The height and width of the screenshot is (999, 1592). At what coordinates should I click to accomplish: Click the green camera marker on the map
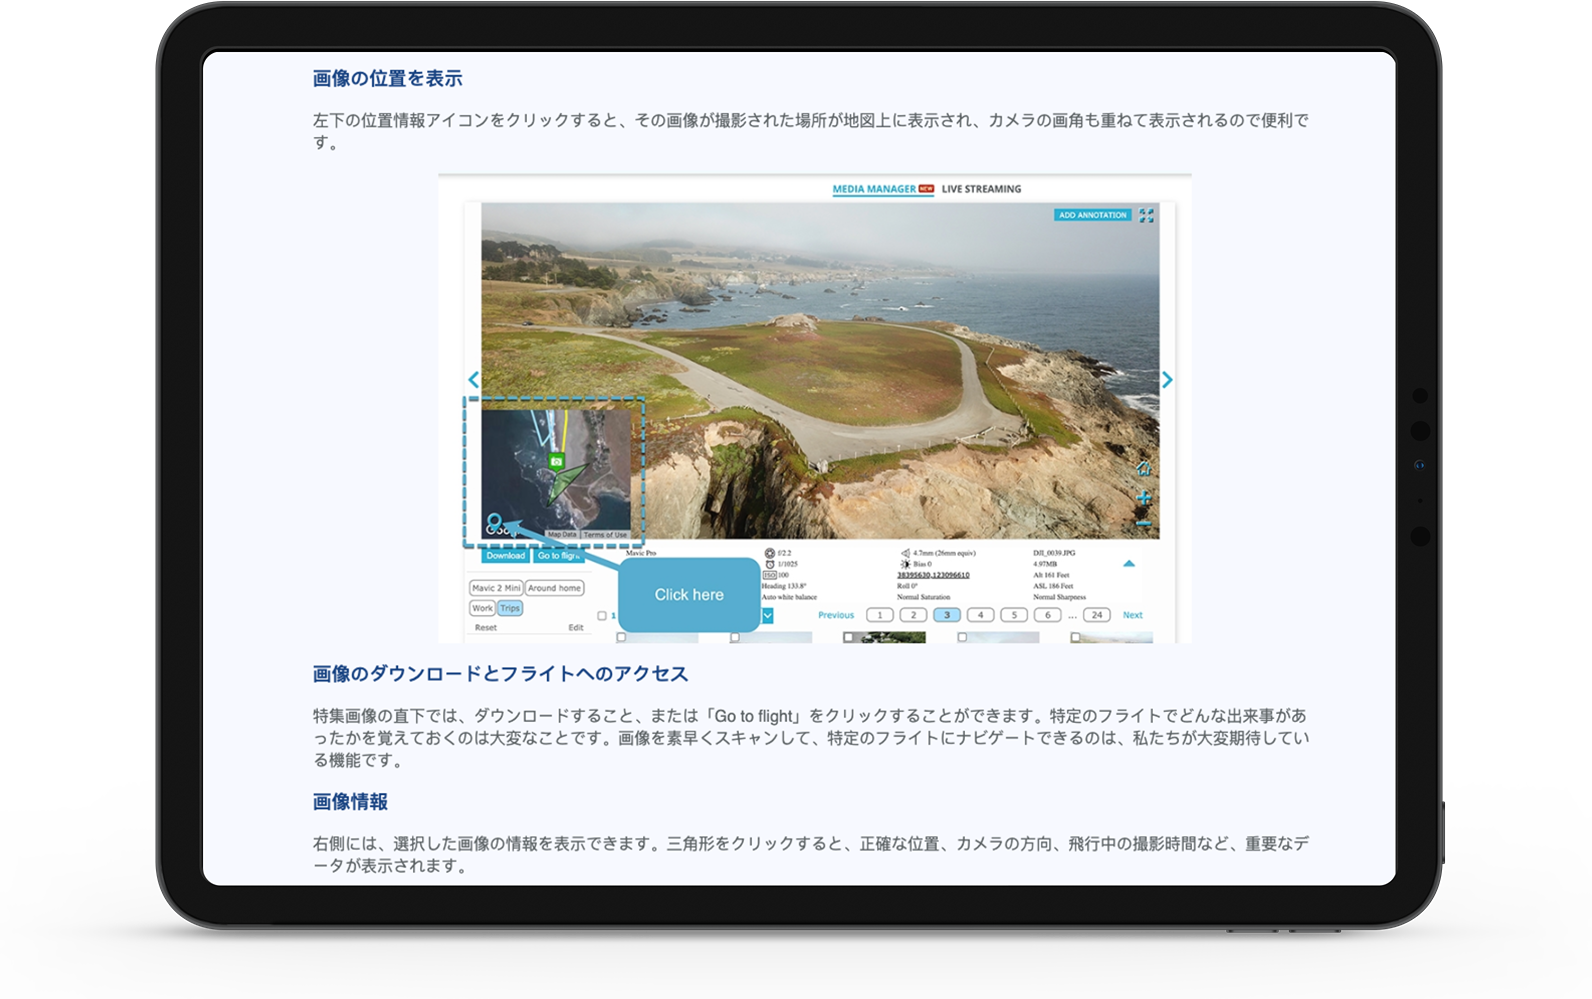tap(555, 461)
